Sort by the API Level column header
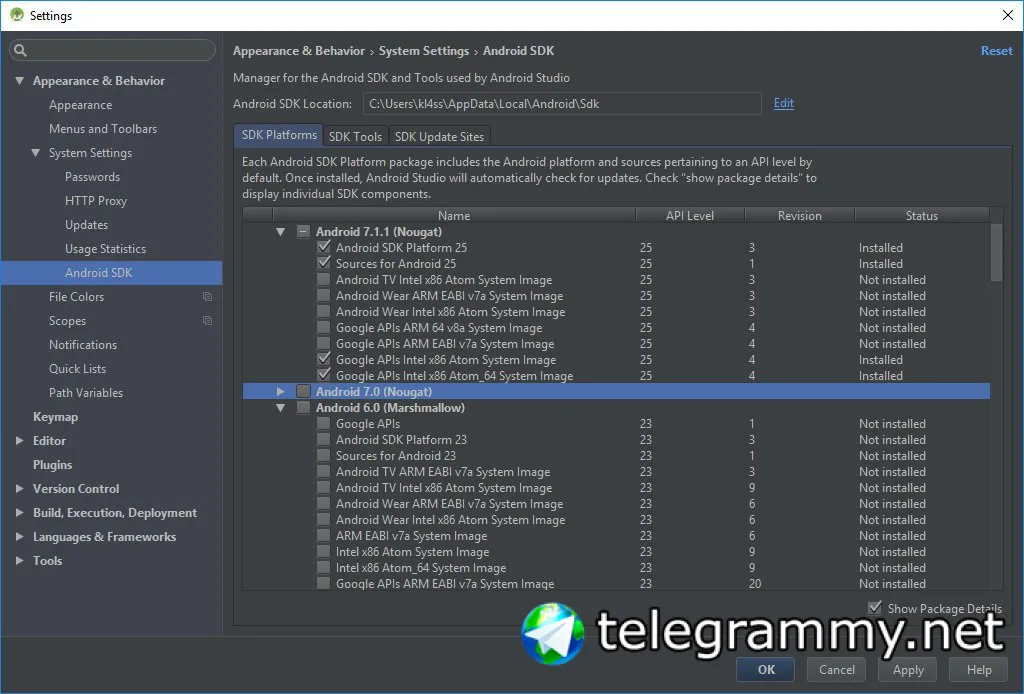Viewport: 1024px width, 694px height. (690, 215)
